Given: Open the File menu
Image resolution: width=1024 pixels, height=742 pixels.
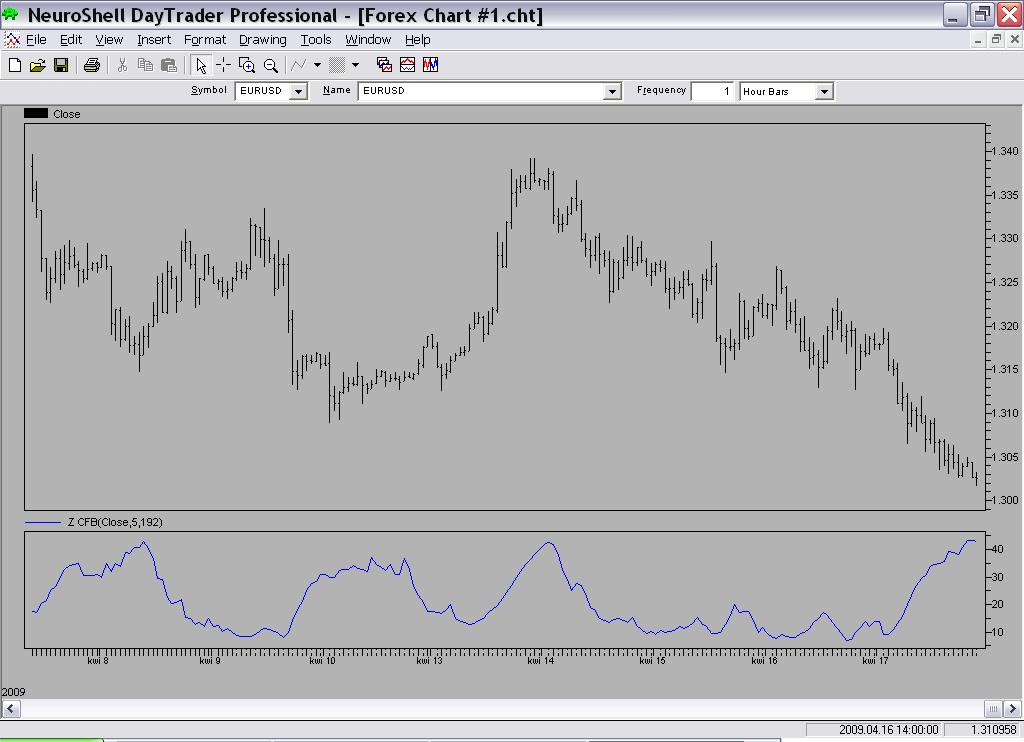Looking at the screenshot, I should click(36, 40).
